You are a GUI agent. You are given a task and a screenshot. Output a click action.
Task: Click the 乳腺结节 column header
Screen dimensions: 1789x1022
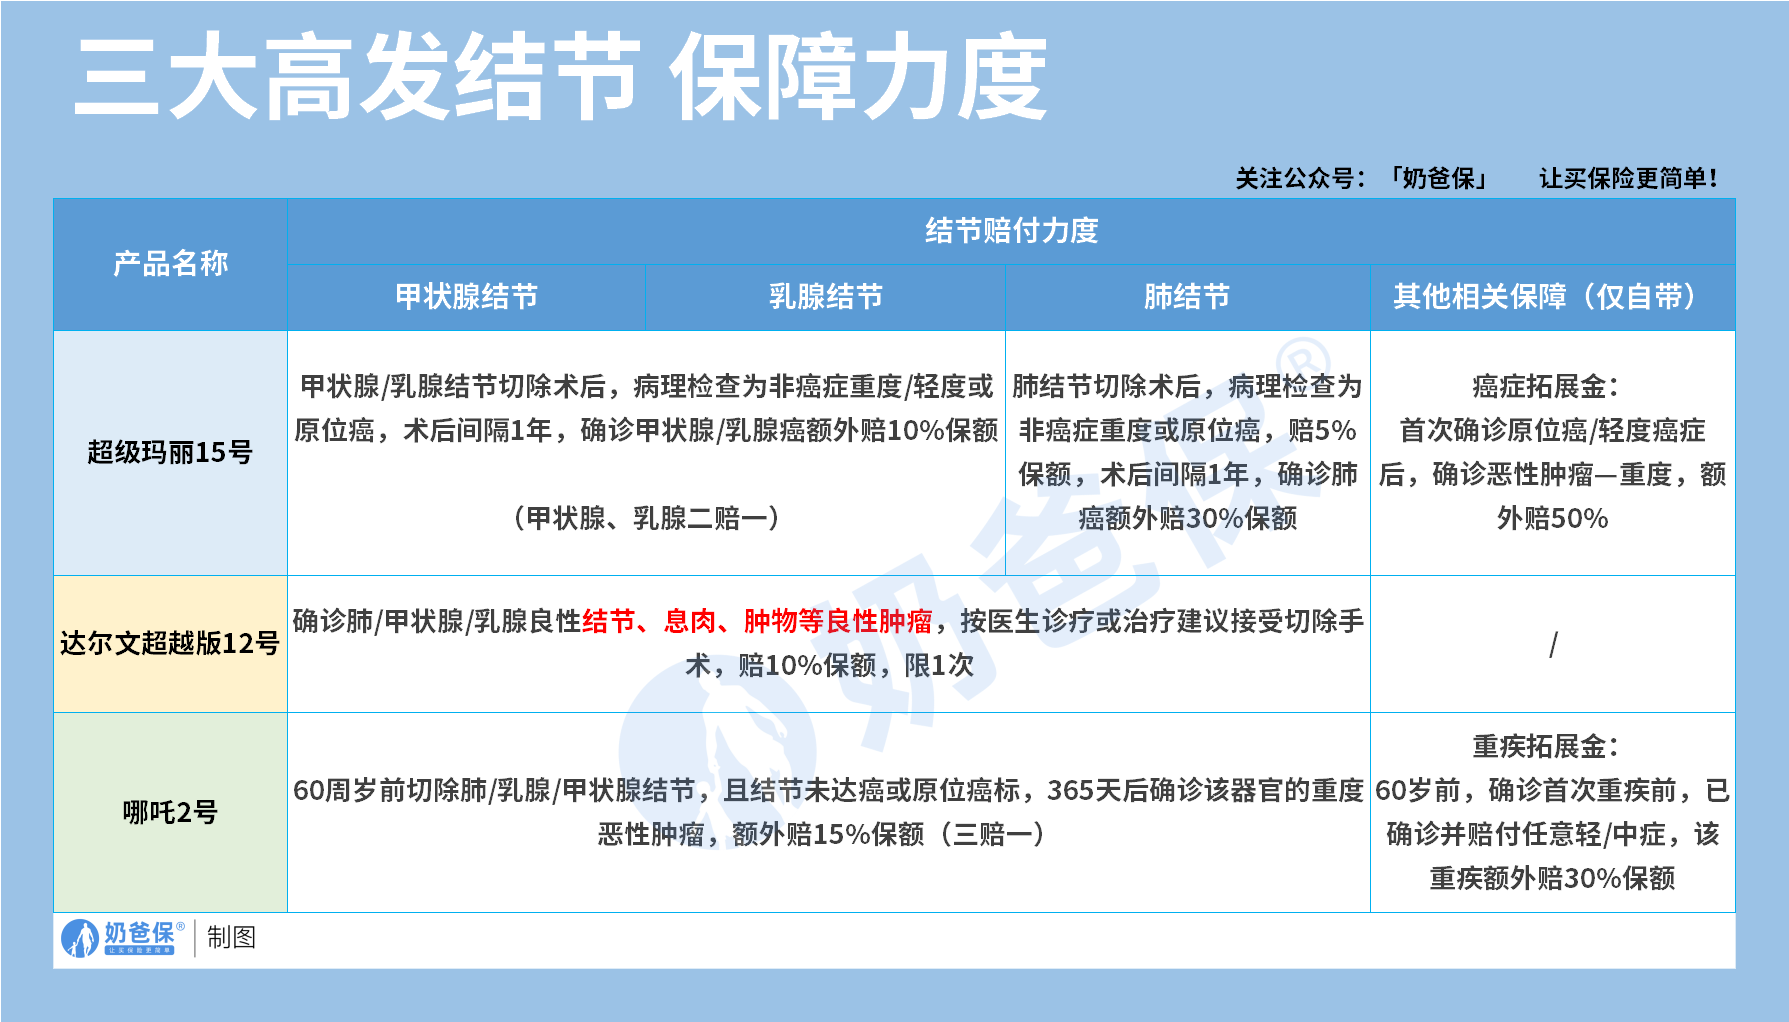825,297
